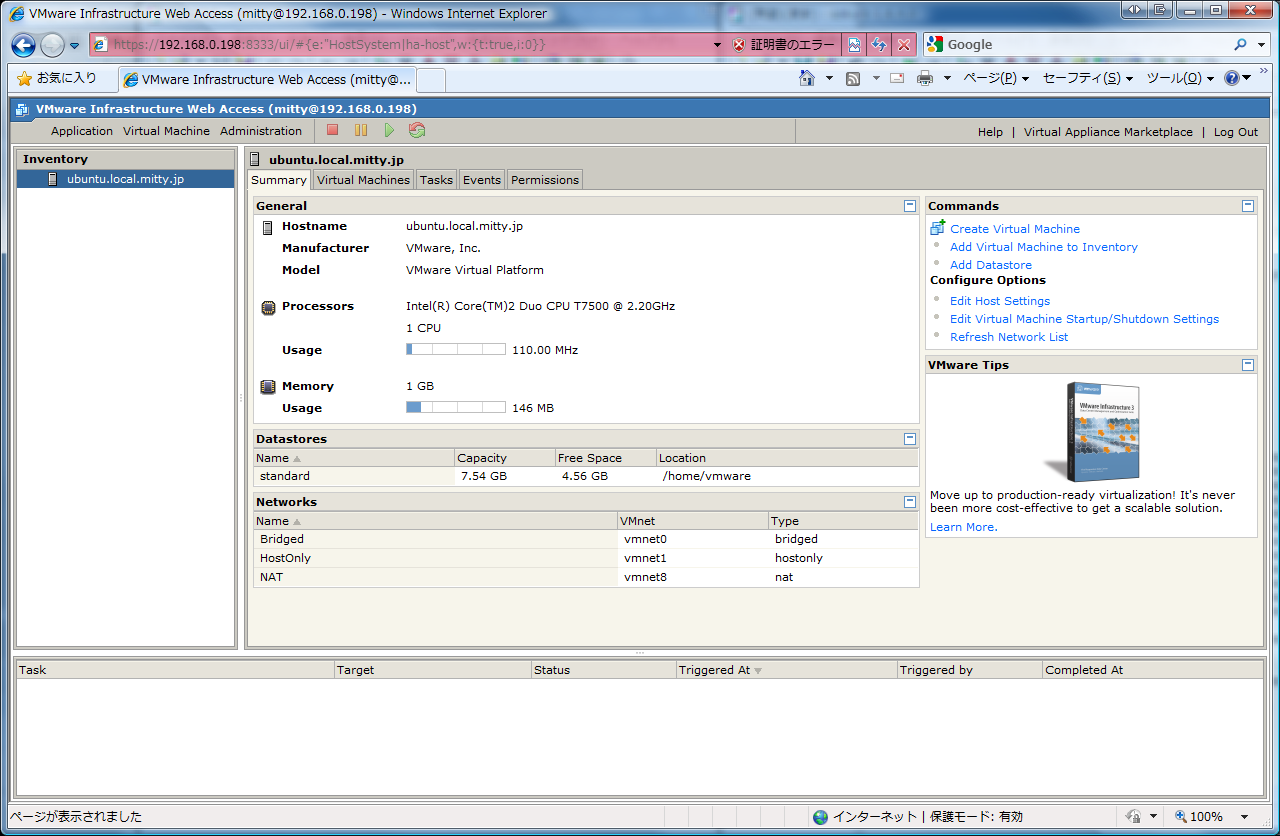Screen dimensions: 1280x836
Task: Open the Administration menu
Action: (261, 131)
